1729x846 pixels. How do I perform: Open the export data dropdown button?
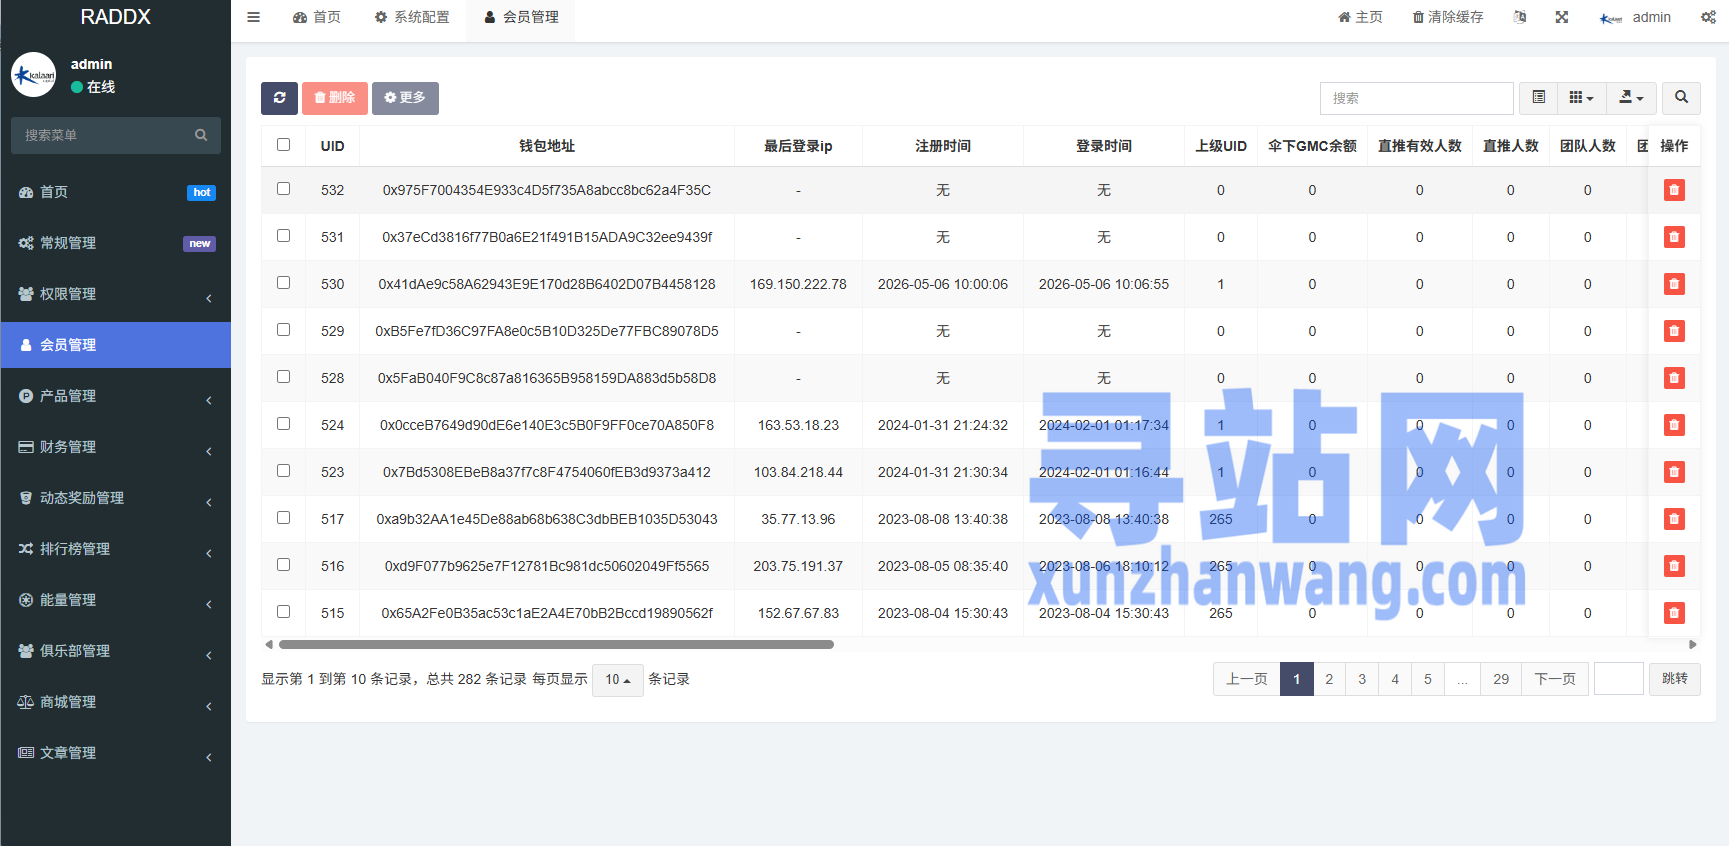point(1632,98)
